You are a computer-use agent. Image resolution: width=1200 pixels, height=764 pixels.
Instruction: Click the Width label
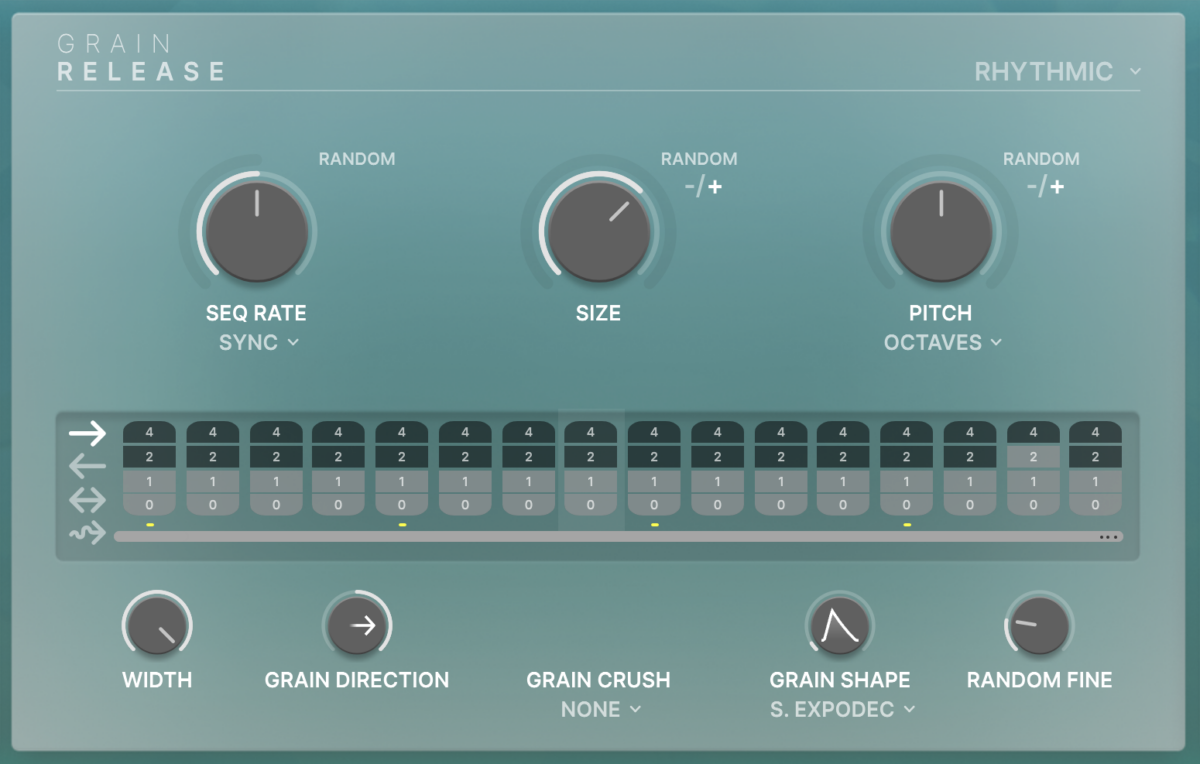point(157,680)
